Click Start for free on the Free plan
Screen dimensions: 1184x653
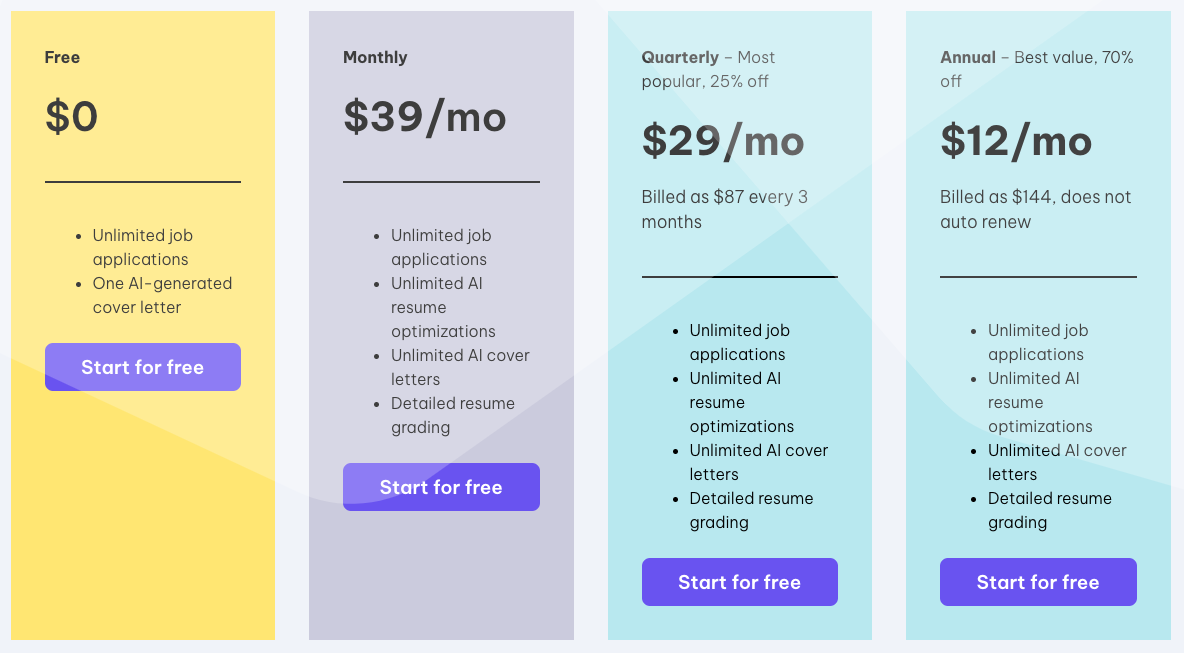[142, 367]
